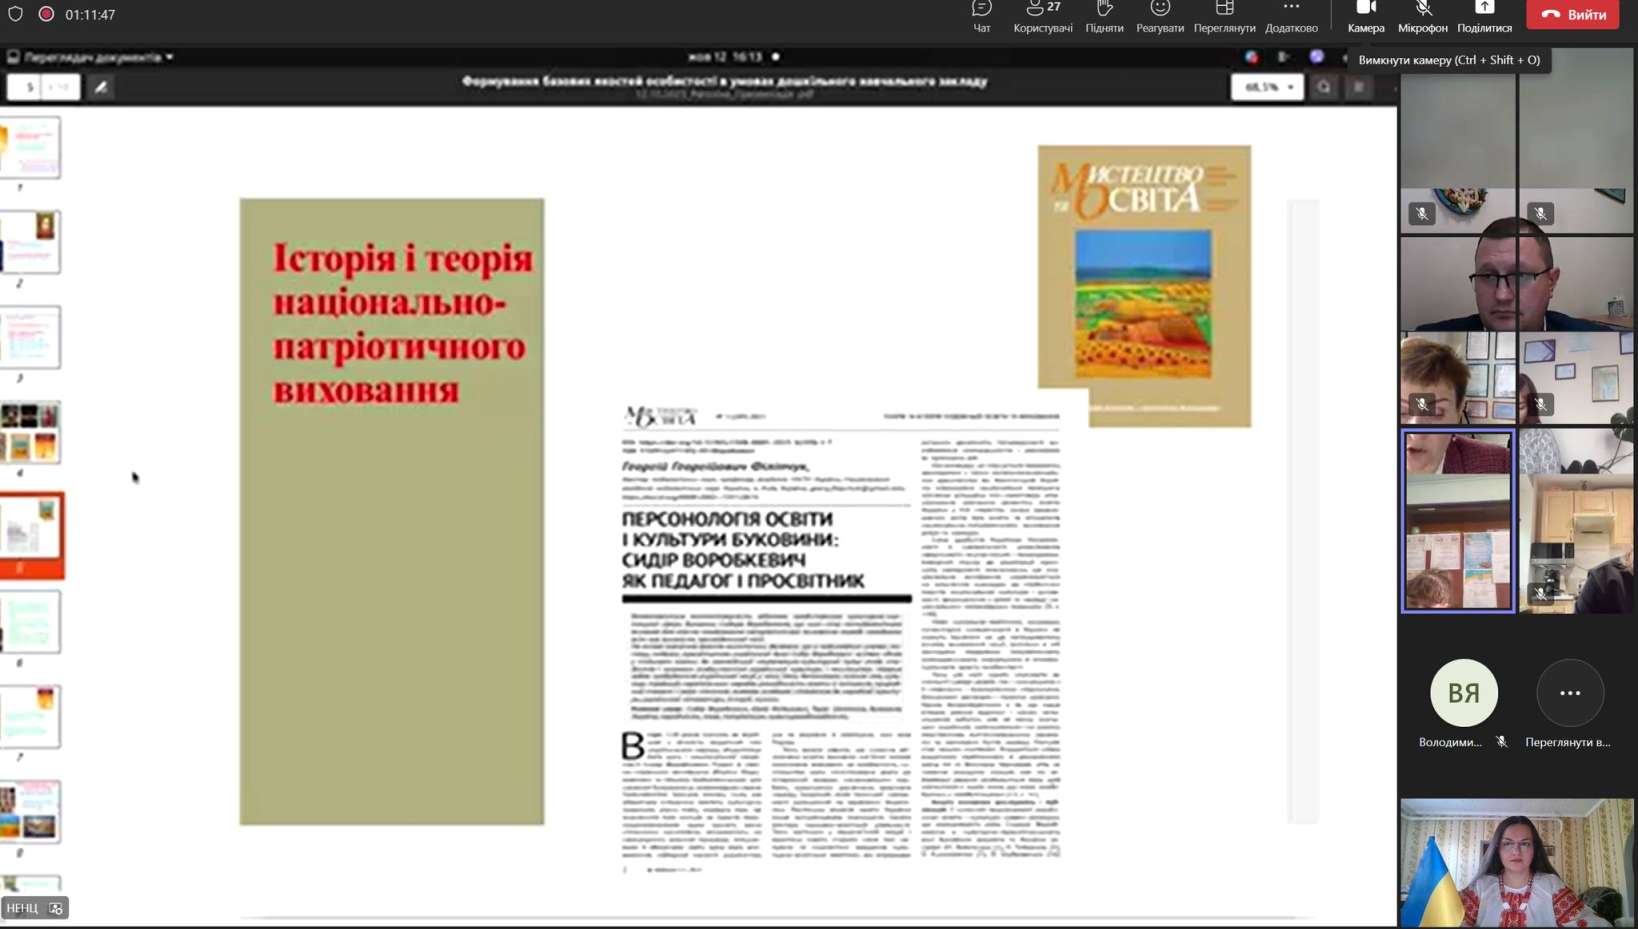This screenshot has width=1638, height=929.
Task: Unmute the Мікрофон in Teams
Action: [1422, 17]
